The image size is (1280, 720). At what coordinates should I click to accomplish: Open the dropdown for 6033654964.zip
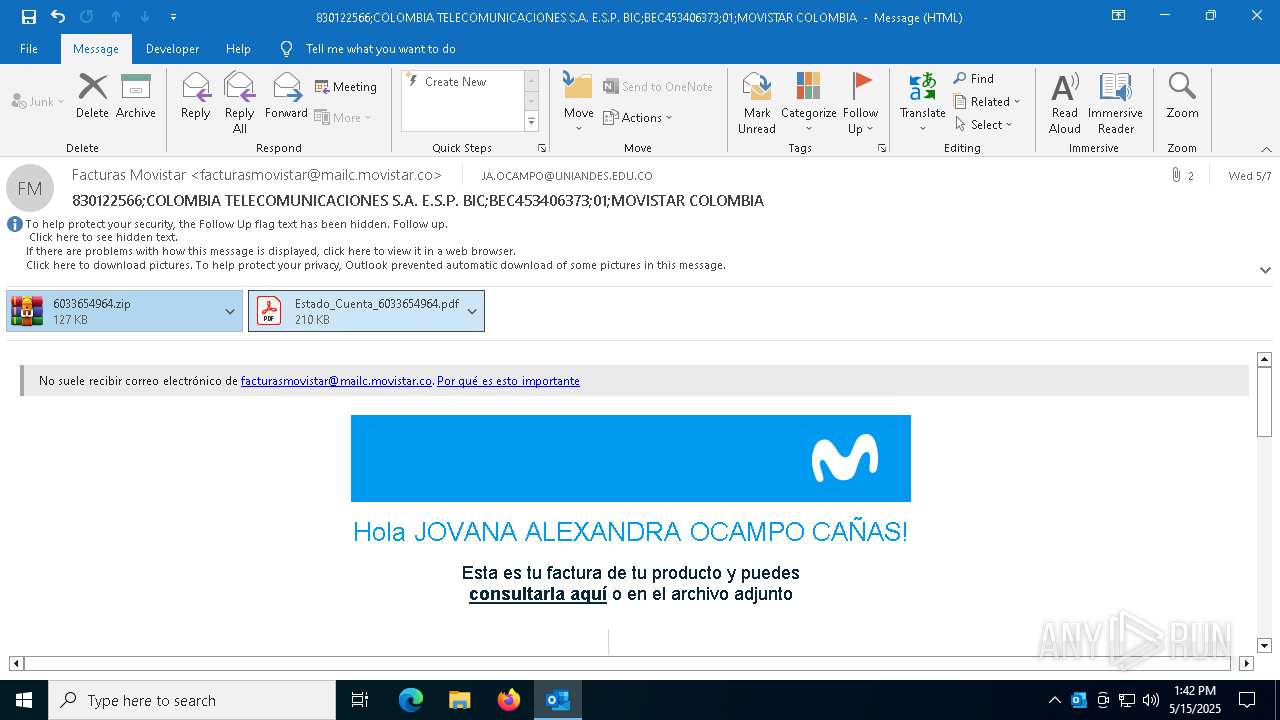click(230, 311)
